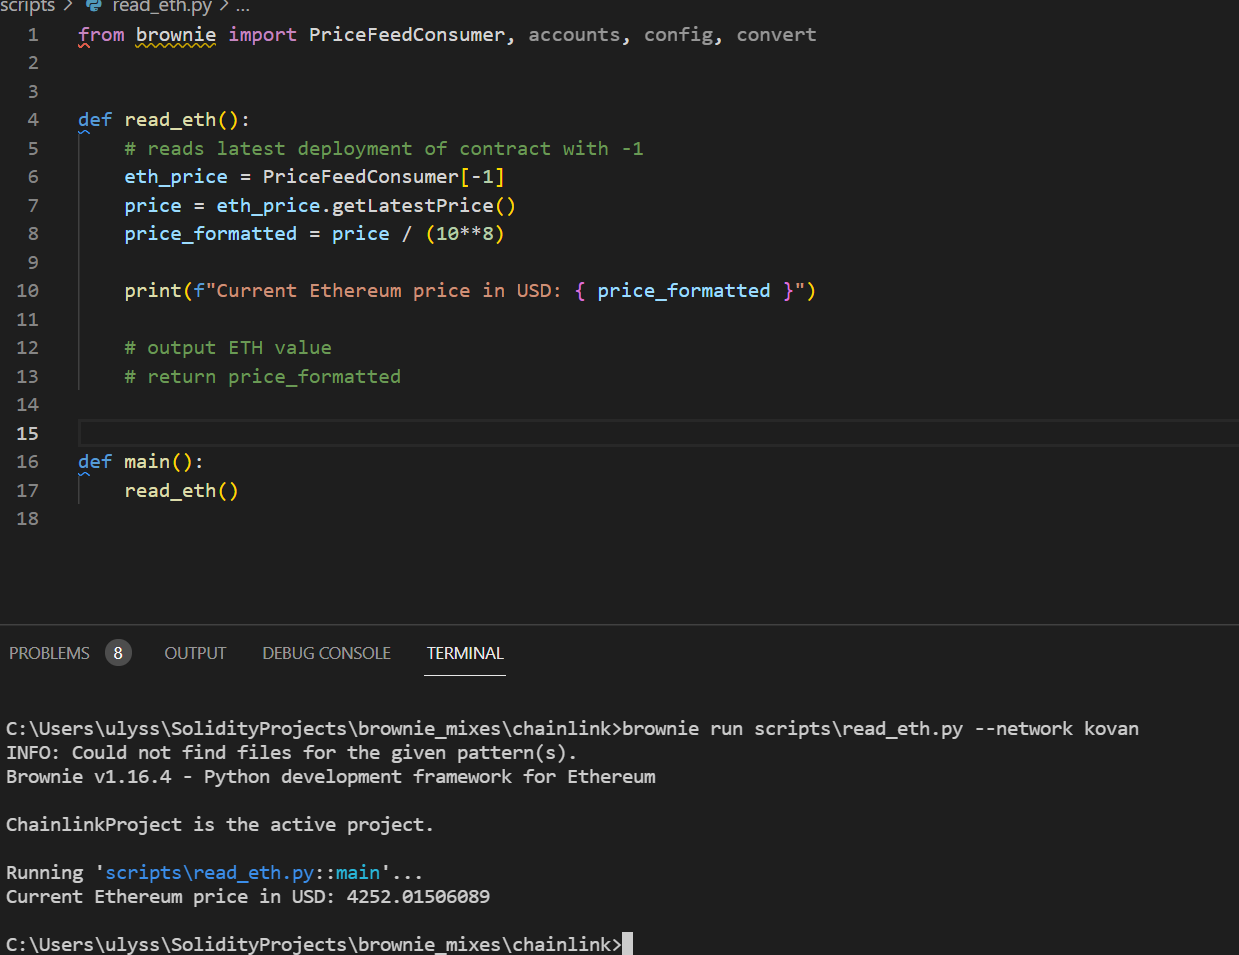Open the OUTPUT panel tab
1239x955 pixels.
(x=195, y=653)
